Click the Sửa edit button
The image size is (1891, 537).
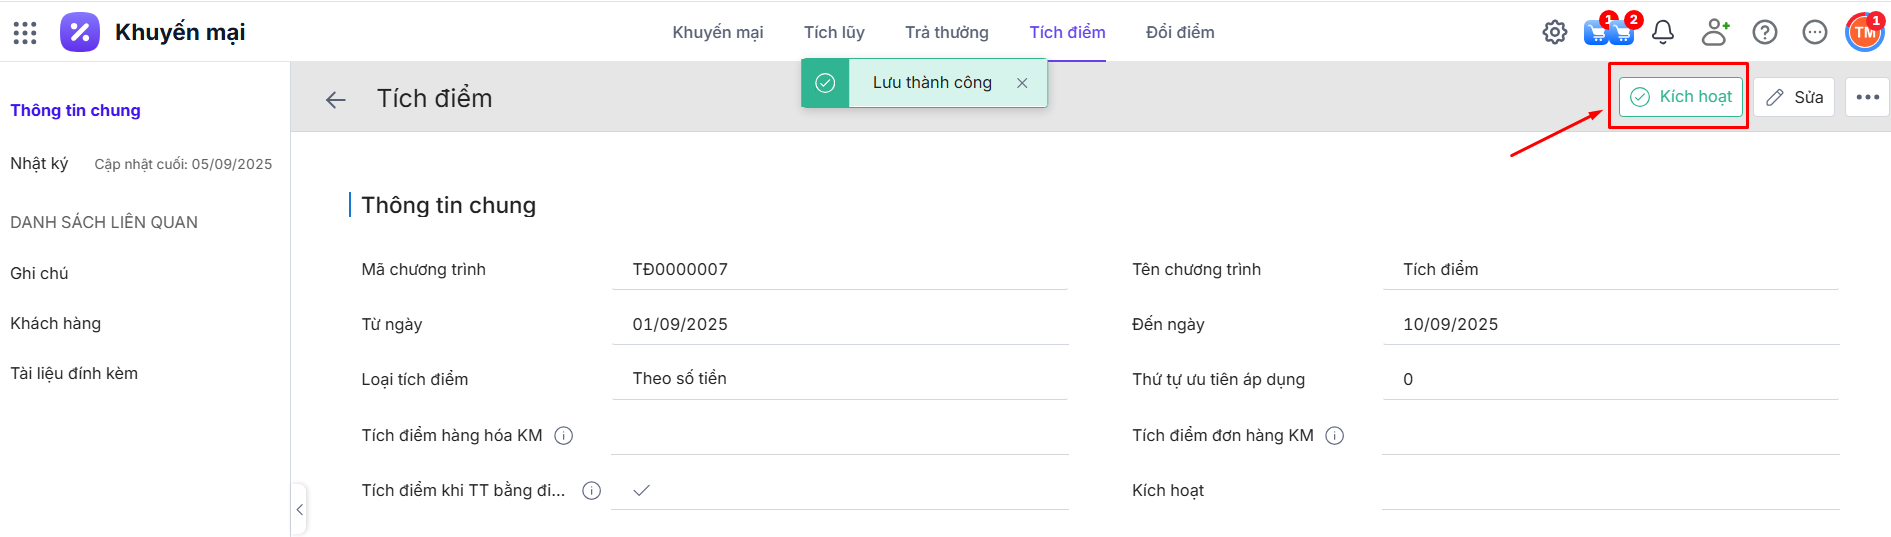point(1794,97)
